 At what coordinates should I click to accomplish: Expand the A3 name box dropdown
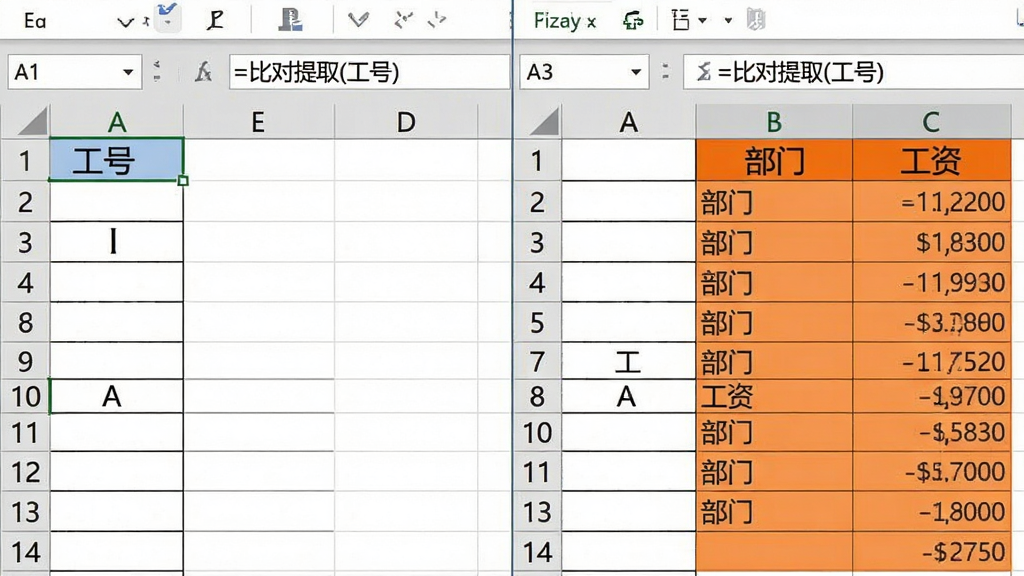(635, 72)
